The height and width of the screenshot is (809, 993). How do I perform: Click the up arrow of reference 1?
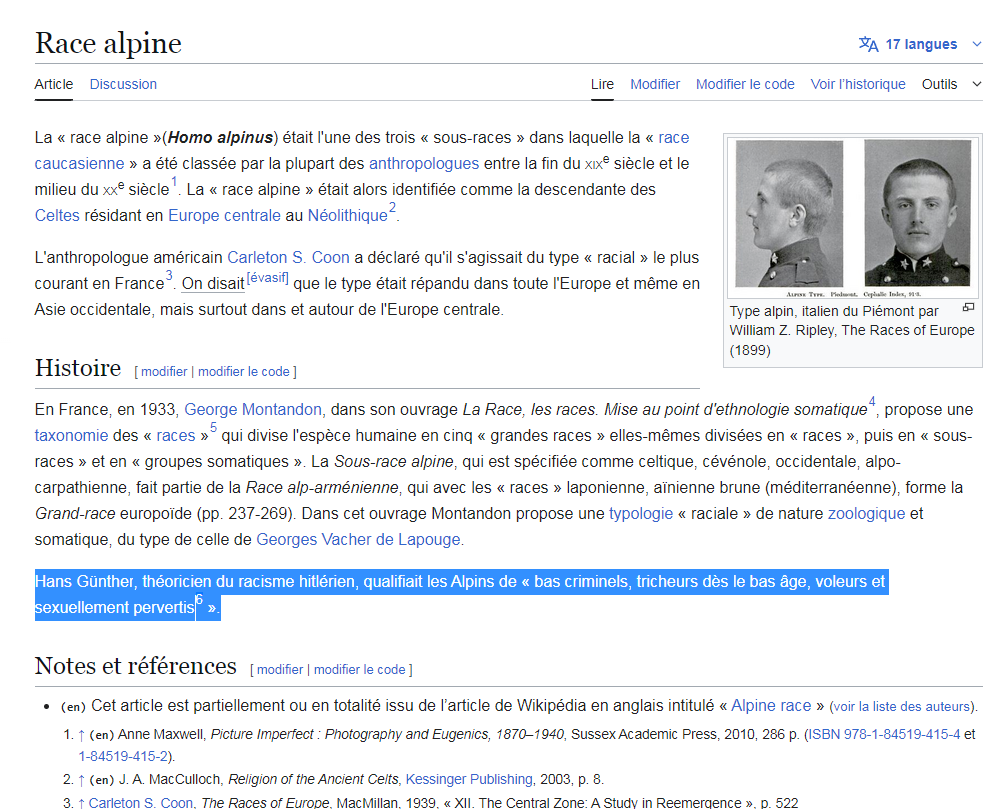pyautogui.click(x=81, y=735)
